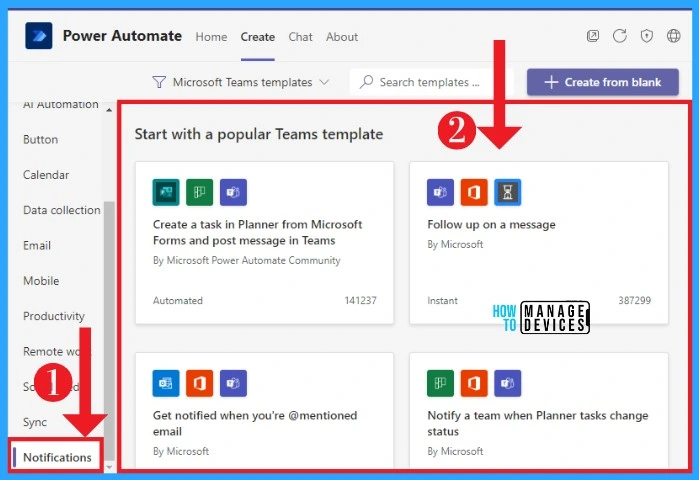This screenshot has width=699, height=480.
Task: Select the Sync category
Action: 35,422
